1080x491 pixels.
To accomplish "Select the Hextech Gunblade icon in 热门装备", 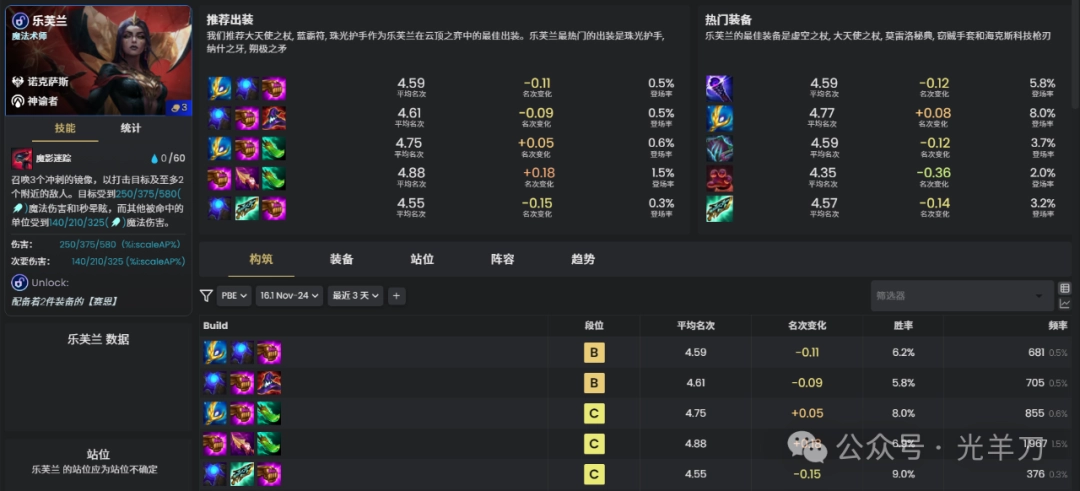I will coord(719,208).
